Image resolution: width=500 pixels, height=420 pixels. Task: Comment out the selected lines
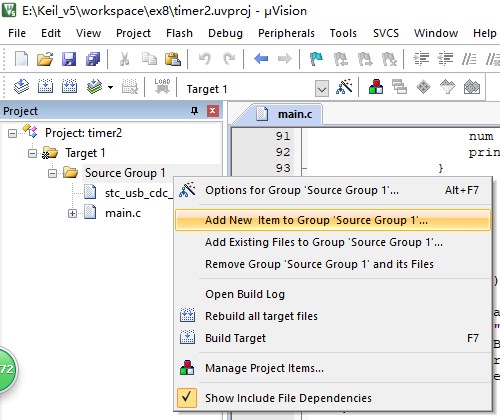click(469, 59)
